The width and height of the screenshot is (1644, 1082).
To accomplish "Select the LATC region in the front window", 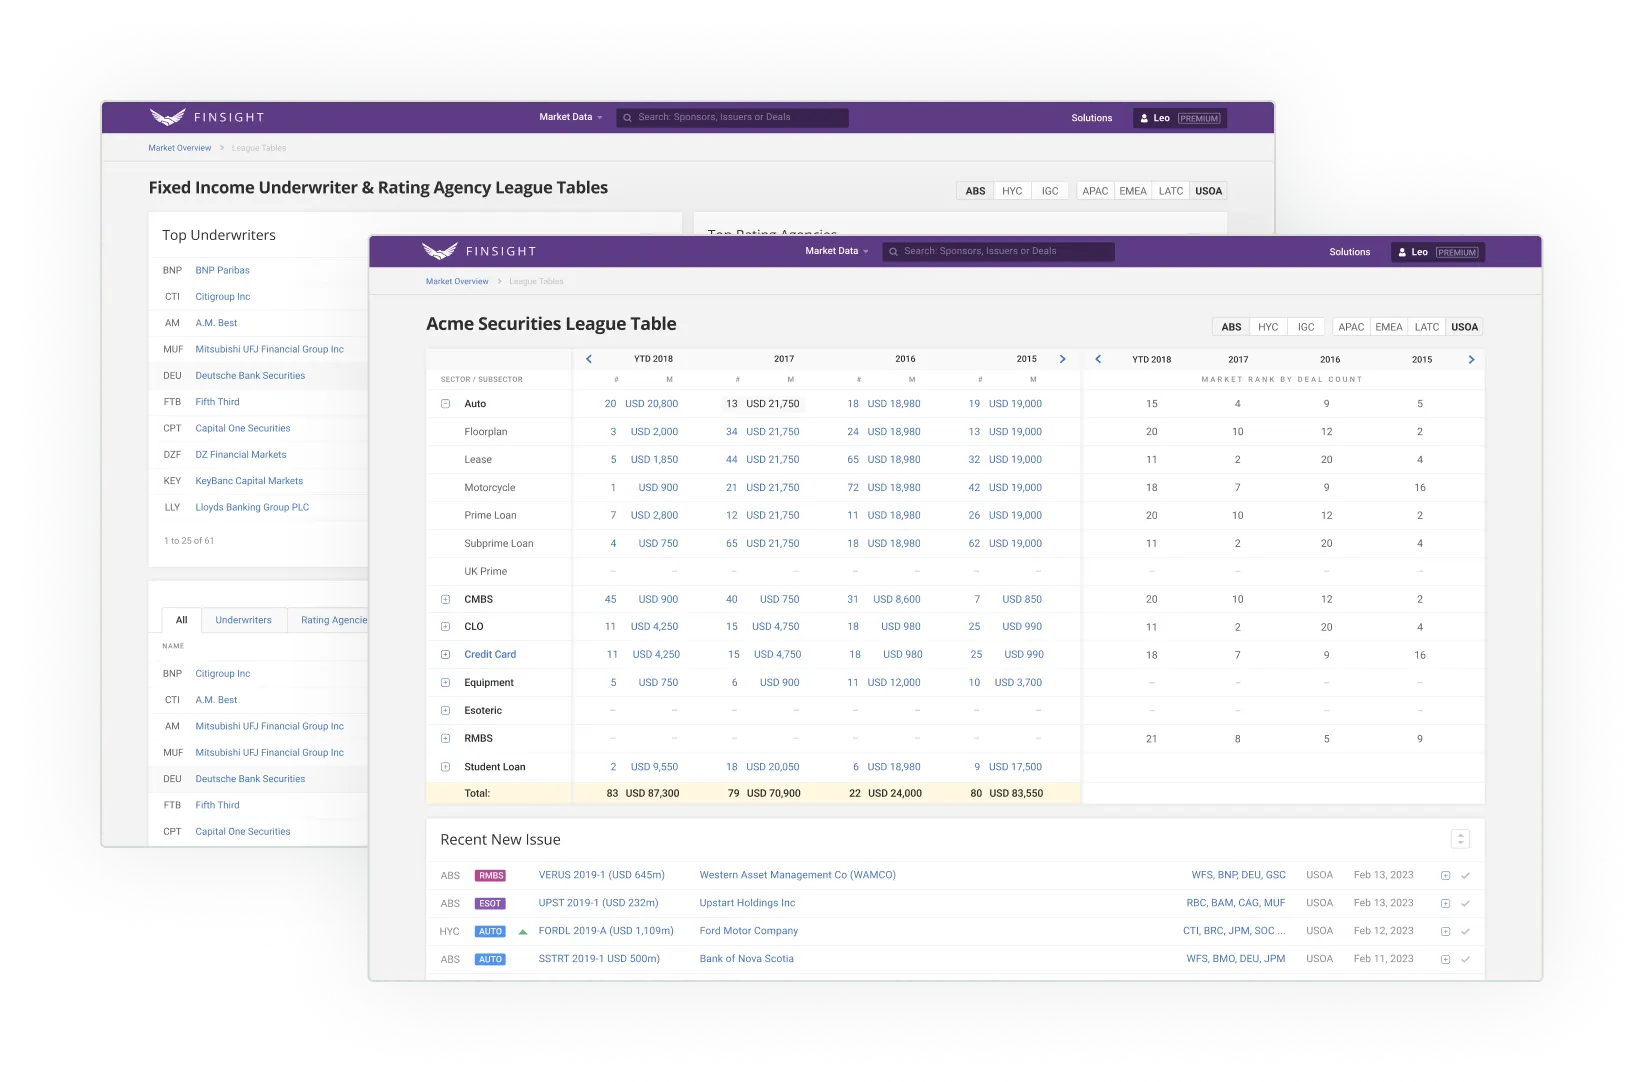I will pyautogui.click(x=1427, y=327).
